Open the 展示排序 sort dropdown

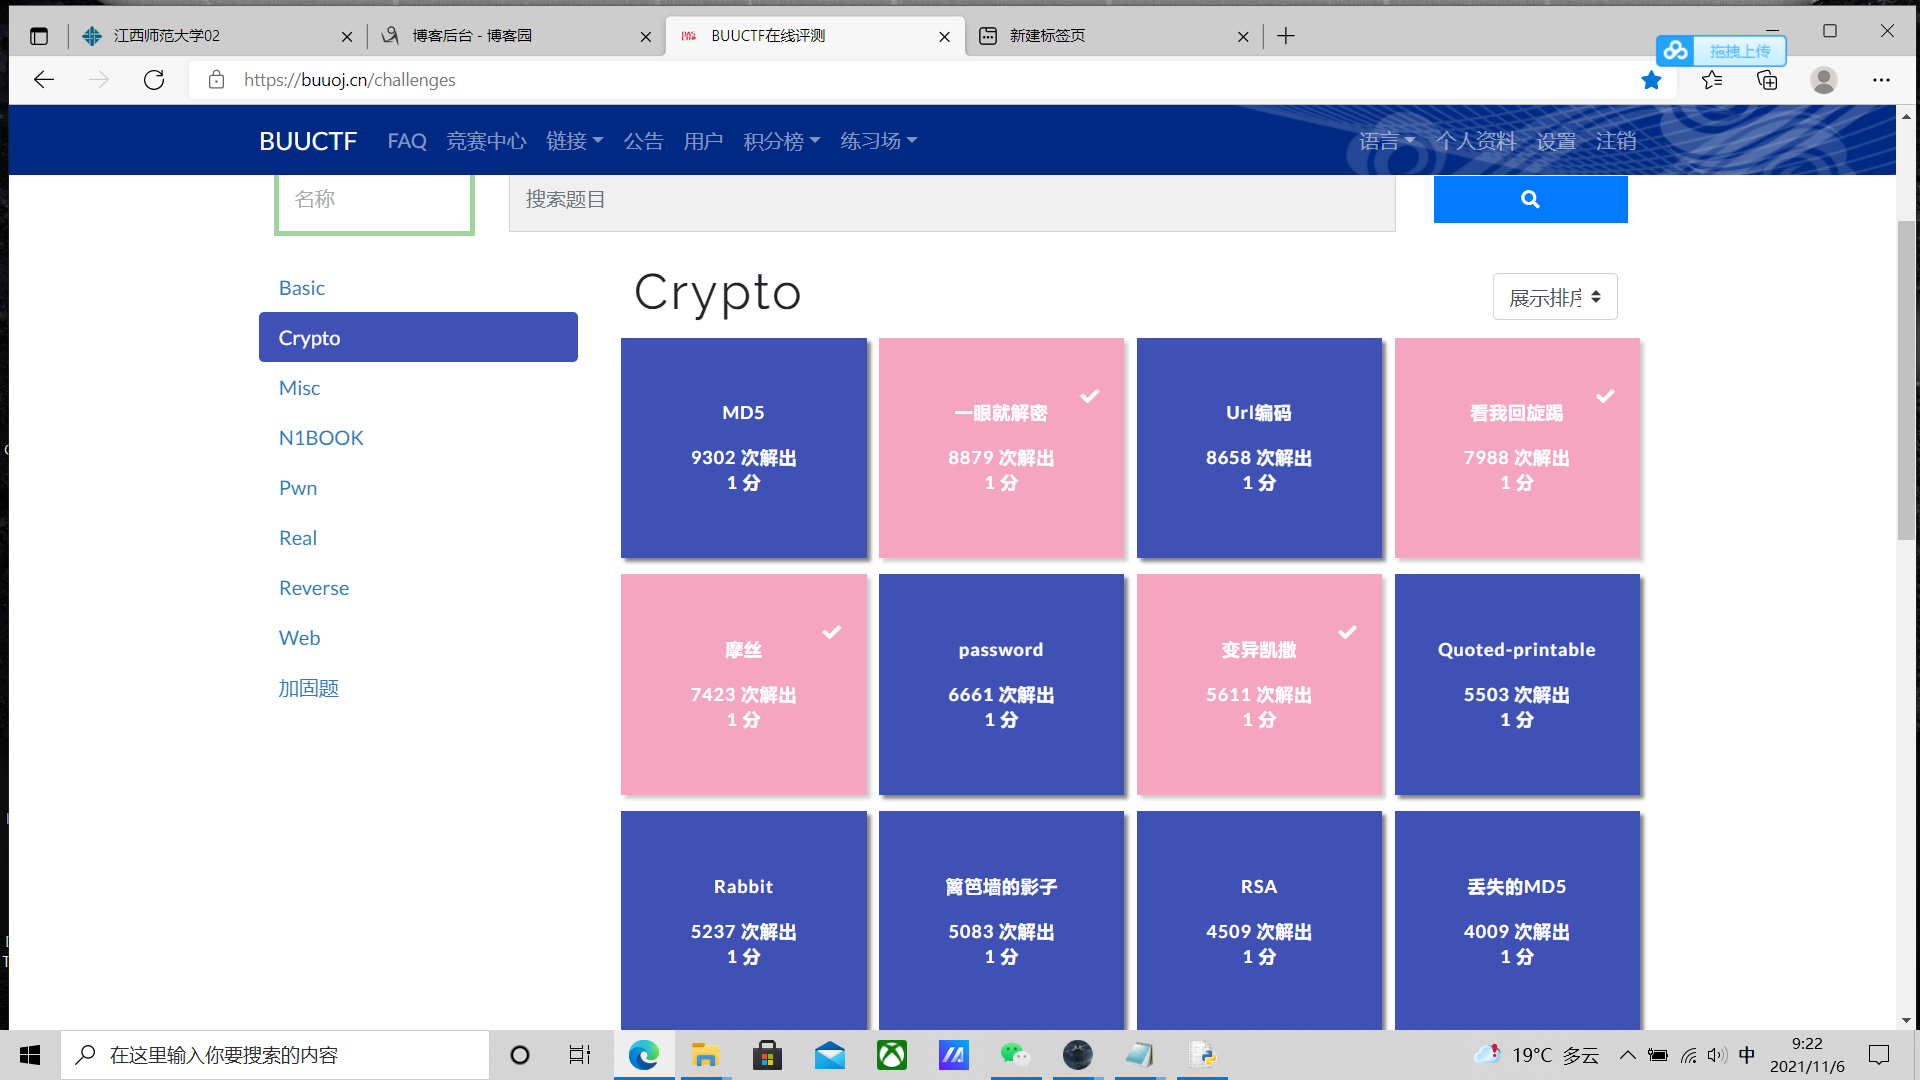[x=1554, y=297]
